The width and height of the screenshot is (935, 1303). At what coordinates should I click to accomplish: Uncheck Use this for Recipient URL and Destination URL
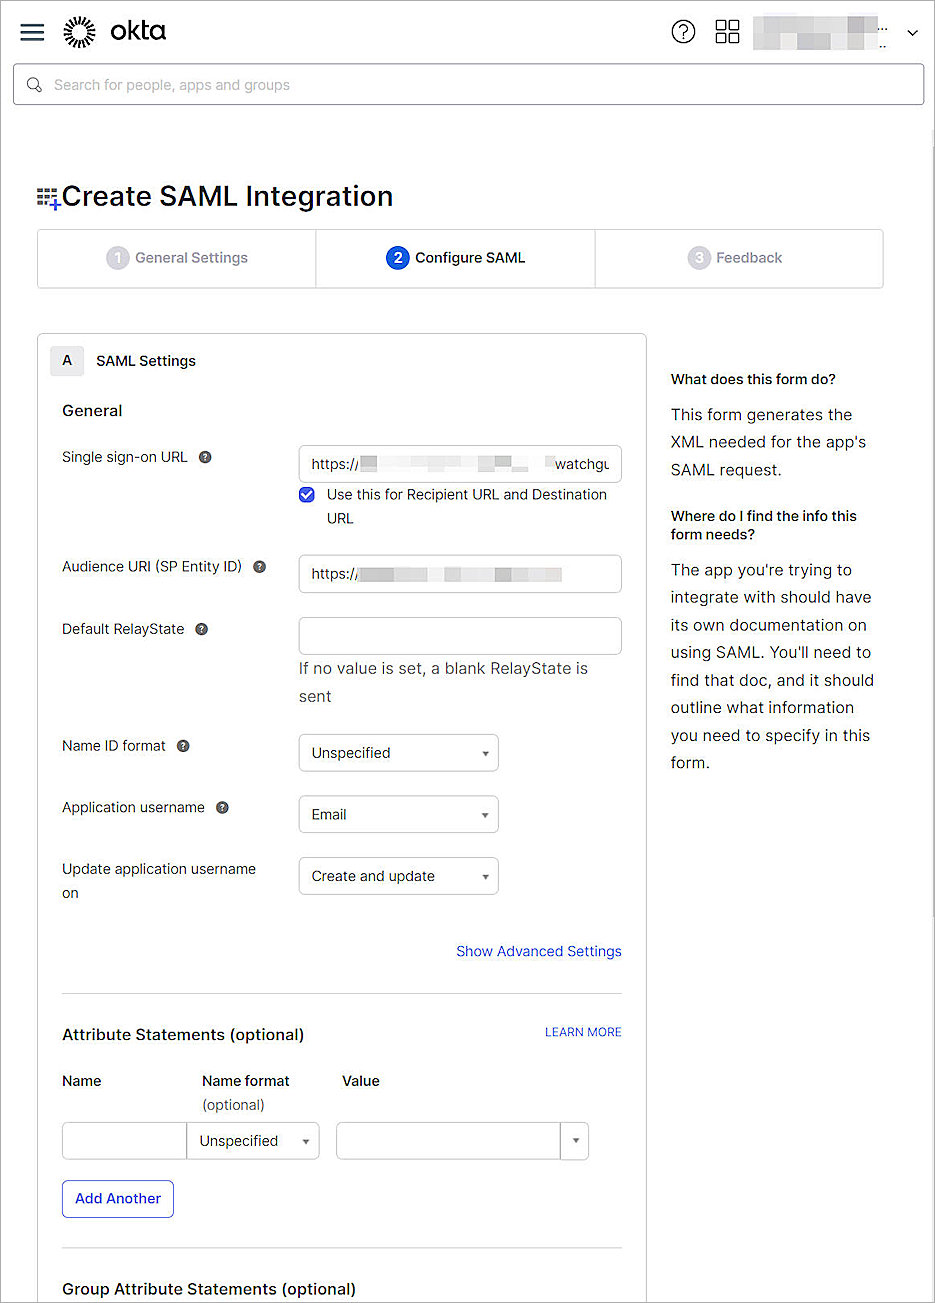pos(306,494)
